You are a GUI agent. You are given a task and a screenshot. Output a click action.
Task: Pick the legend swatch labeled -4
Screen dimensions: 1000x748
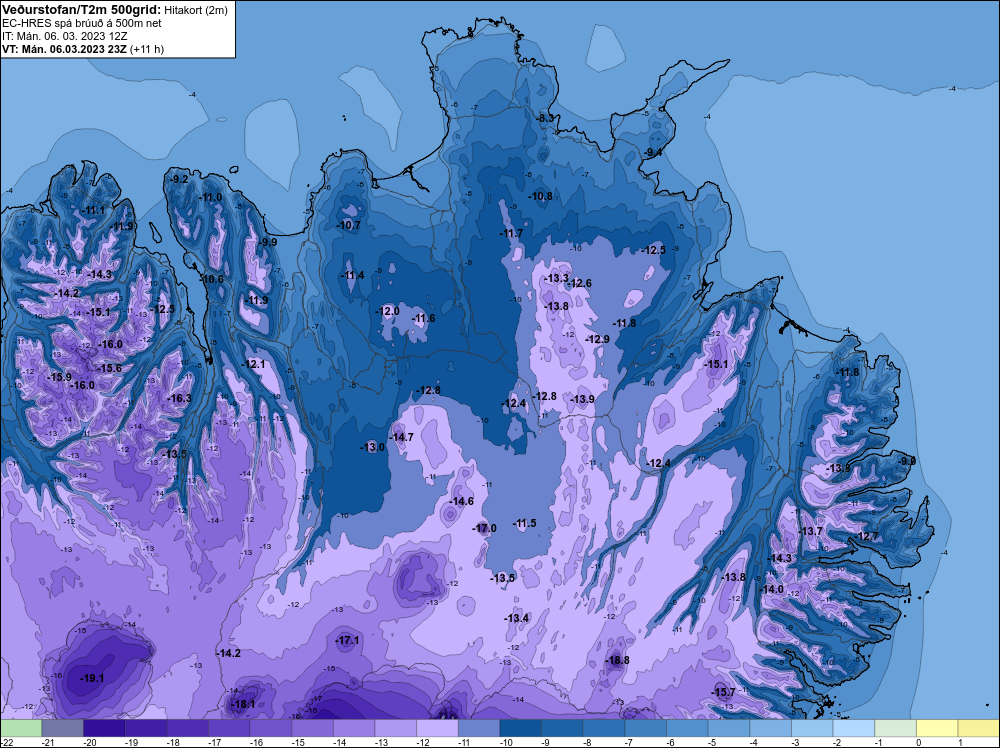point(770,728)
